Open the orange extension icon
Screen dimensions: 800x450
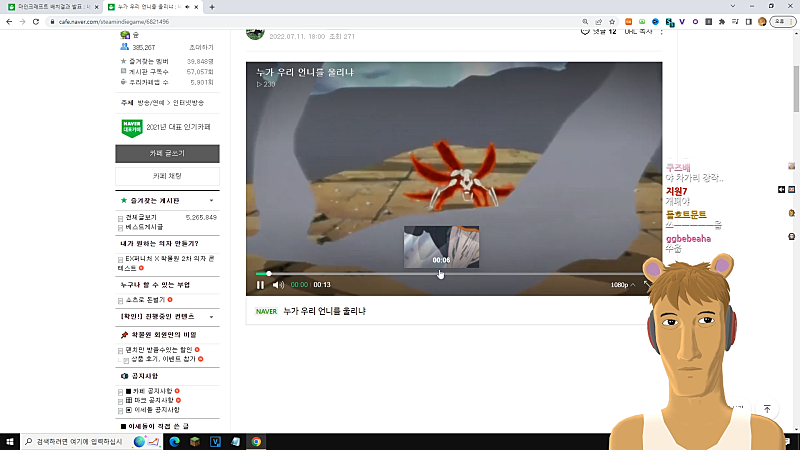(629, 21)
